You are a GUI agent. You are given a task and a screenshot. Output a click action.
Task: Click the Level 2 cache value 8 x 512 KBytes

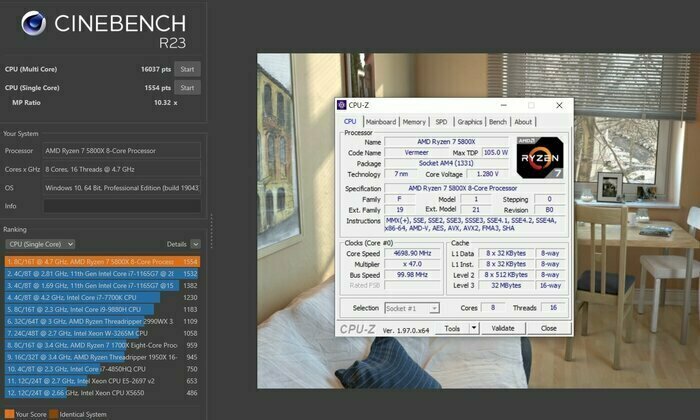pyautogui.click(x=506, y=274)
